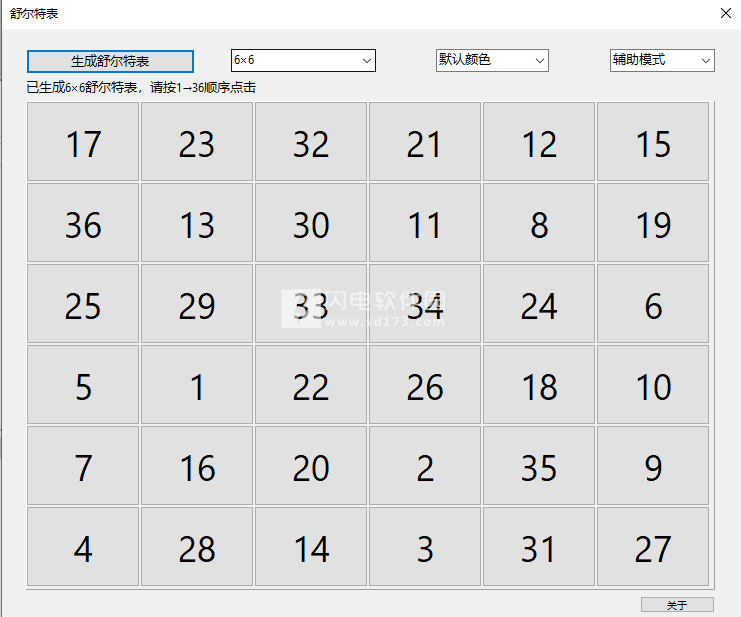Click the 关于 about button
741x617 pixels.
pos(677,605)
